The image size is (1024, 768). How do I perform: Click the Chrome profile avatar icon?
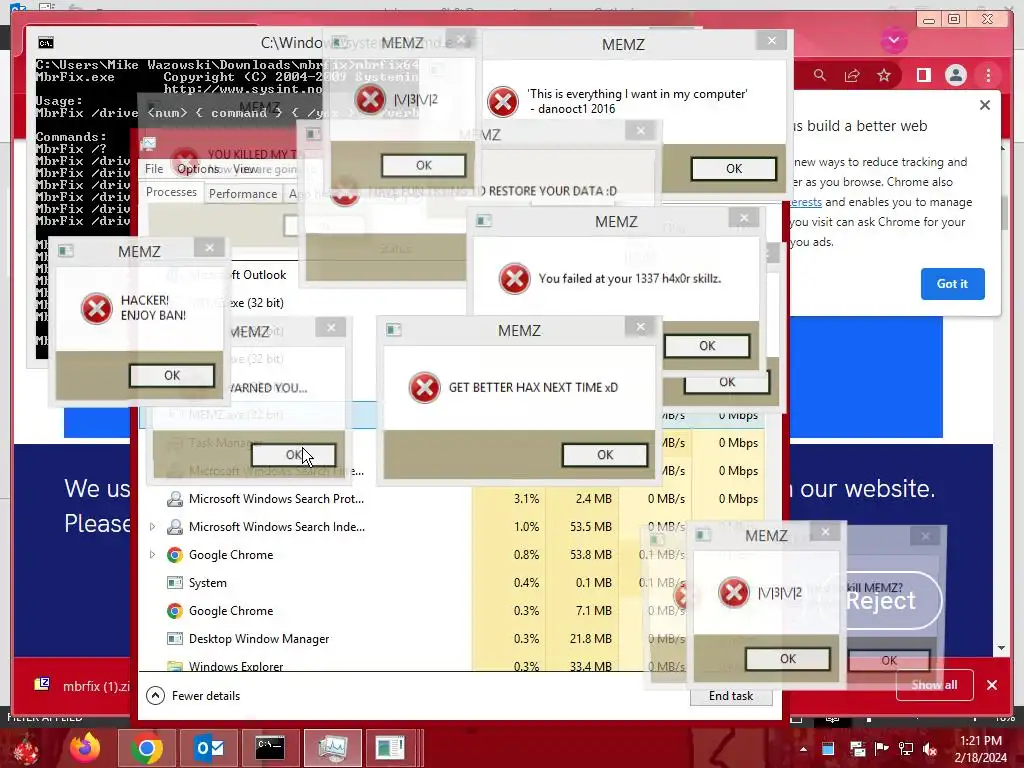click(955, 76)
